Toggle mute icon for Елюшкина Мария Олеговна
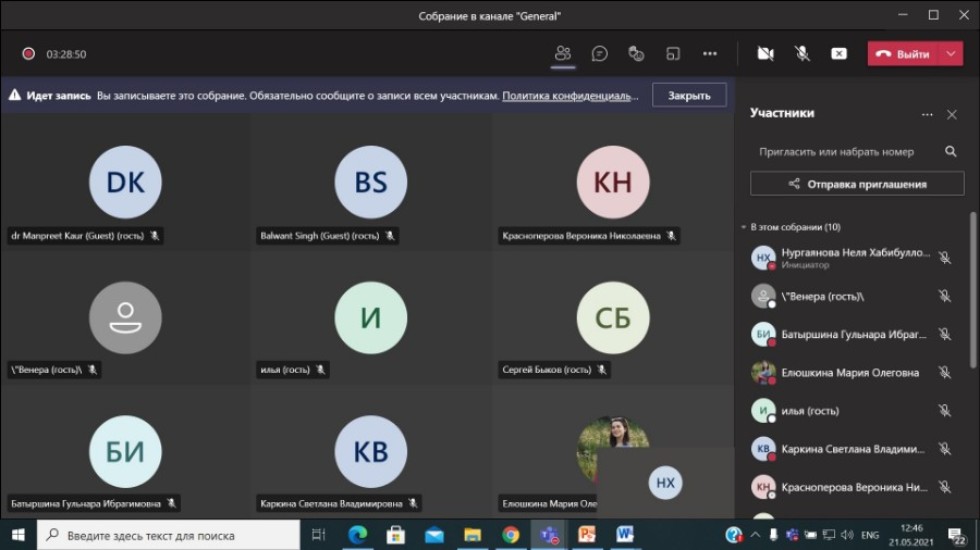Viewport: 980px width, 550px height. pyautogui.click(x=944, y=373)
